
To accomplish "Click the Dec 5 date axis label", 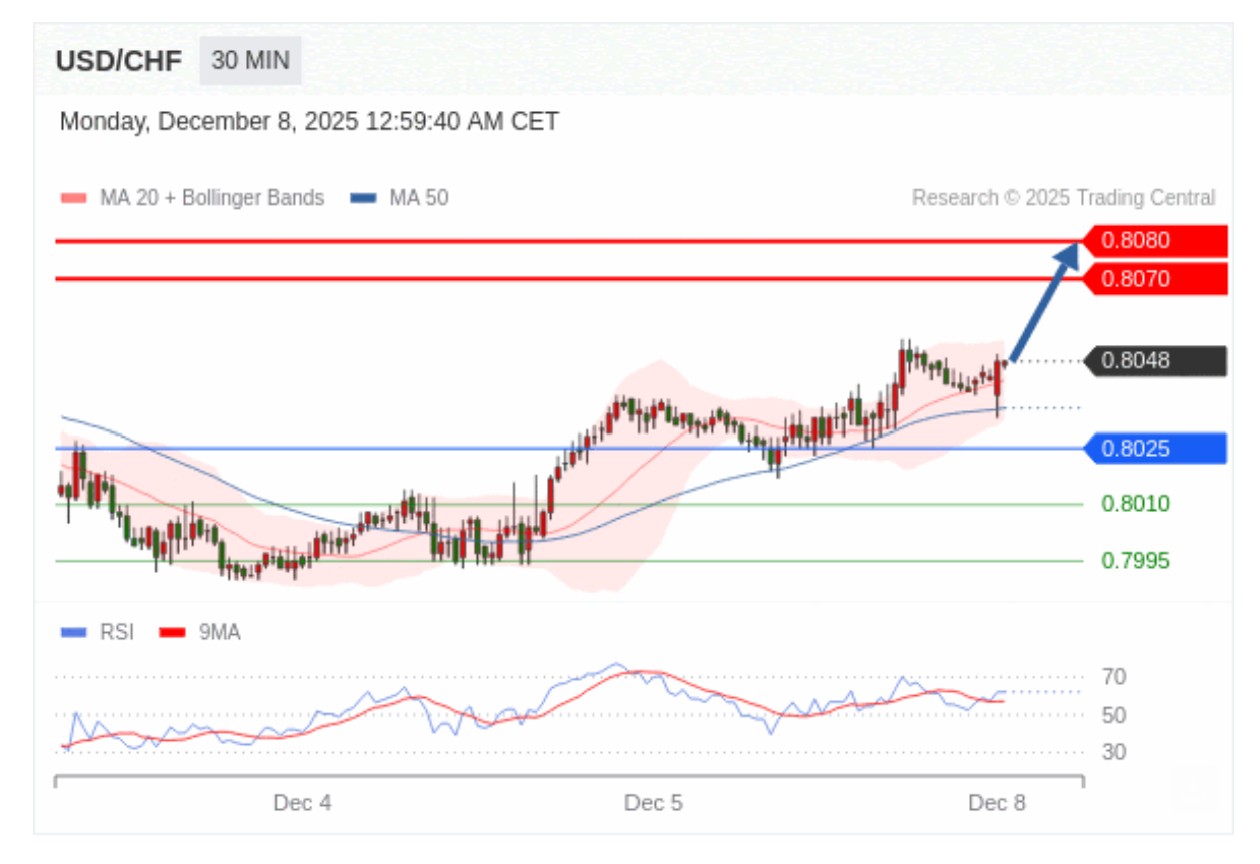I will [x=653, y=803].
